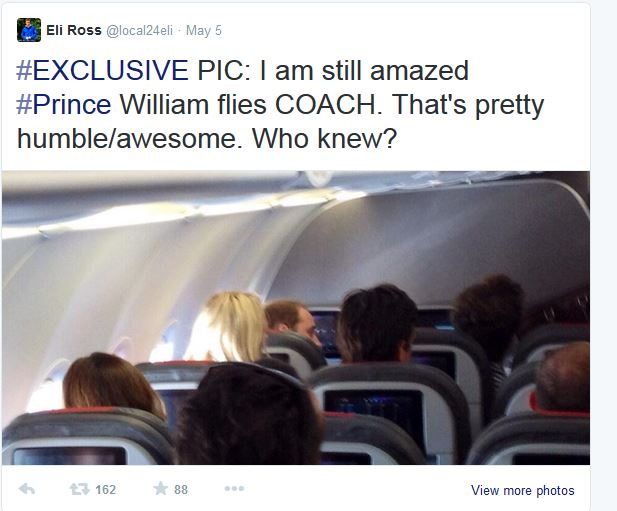Favorite the tweet with the star icon
The height and width of the screenshot is (511, 617).
(160, 490)
